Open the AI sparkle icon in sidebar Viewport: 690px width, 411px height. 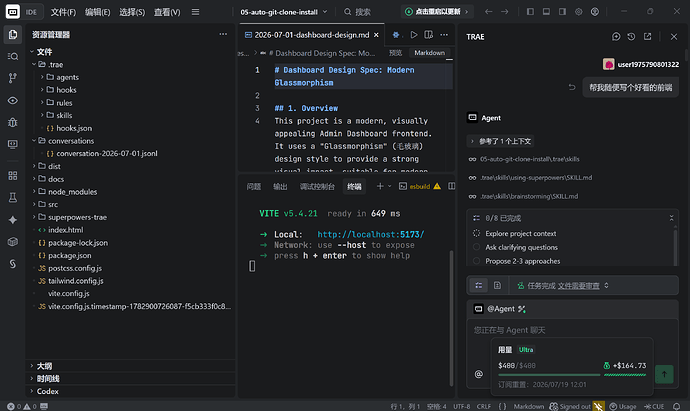(13, 220)
